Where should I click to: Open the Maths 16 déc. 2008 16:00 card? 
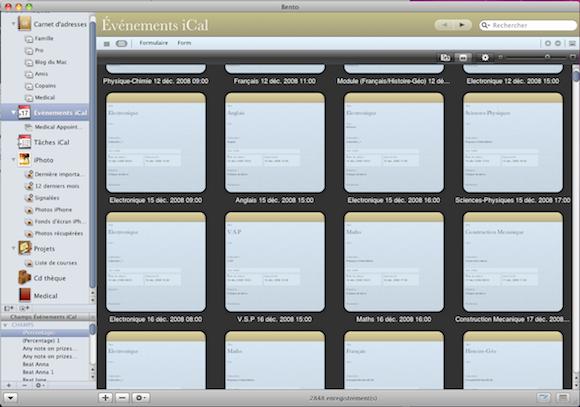pyautogui.click(x=394, y=262)
